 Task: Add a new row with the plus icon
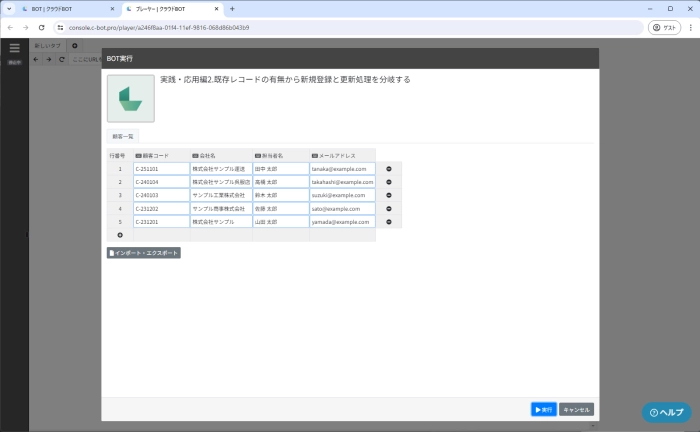[x=120, y=235]
